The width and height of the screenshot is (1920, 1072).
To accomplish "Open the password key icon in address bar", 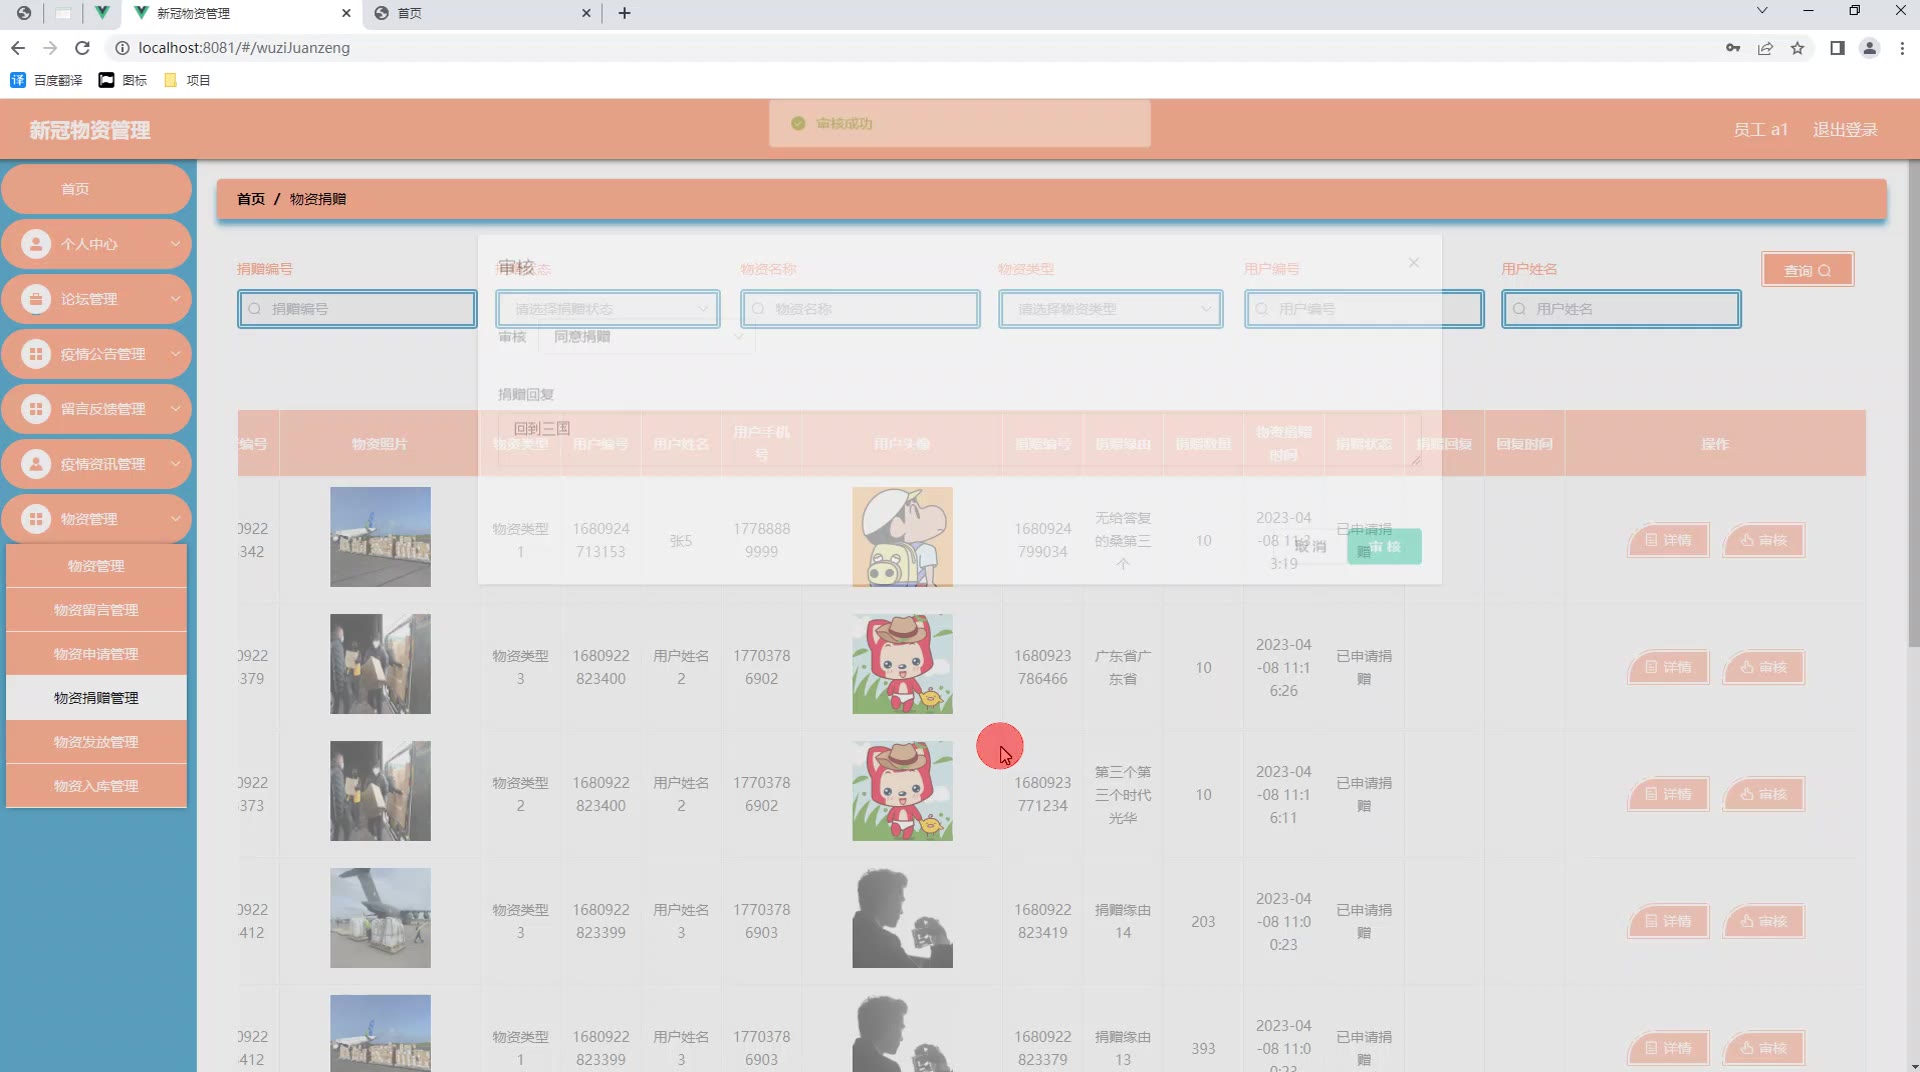I will coord(1733,48).
